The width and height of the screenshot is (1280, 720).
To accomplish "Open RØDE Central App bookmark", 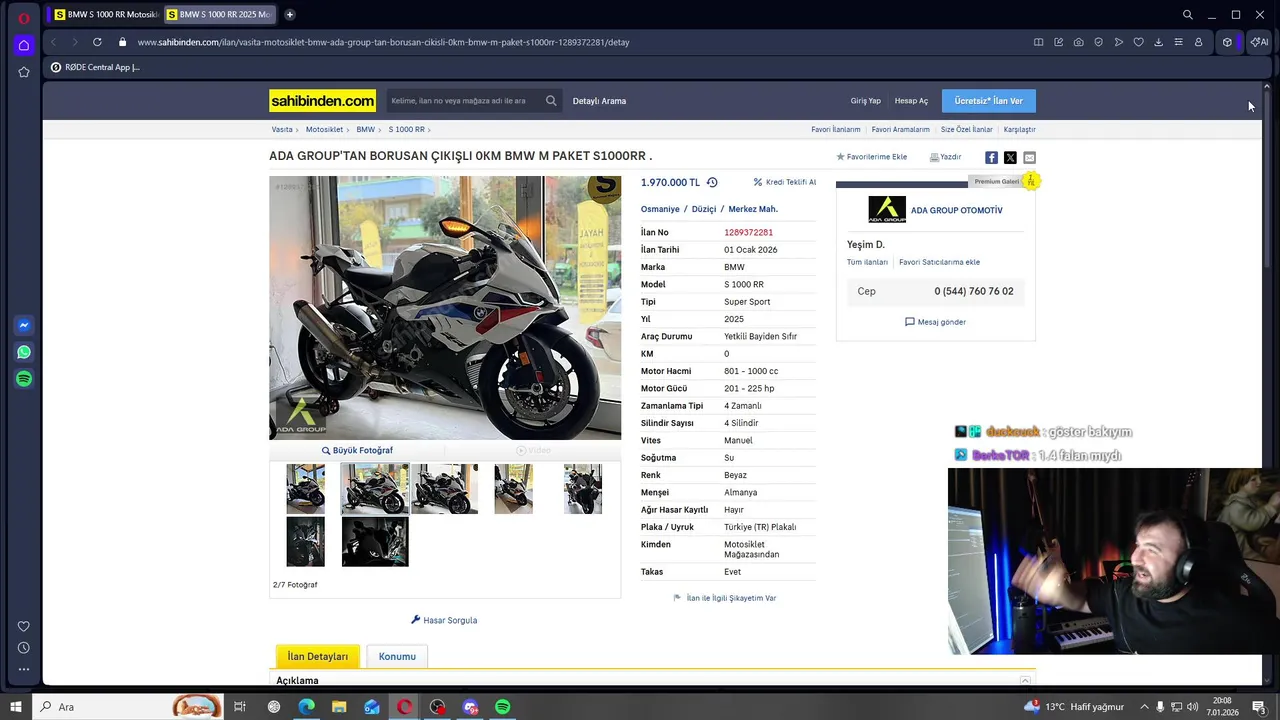I will point(96,67).
